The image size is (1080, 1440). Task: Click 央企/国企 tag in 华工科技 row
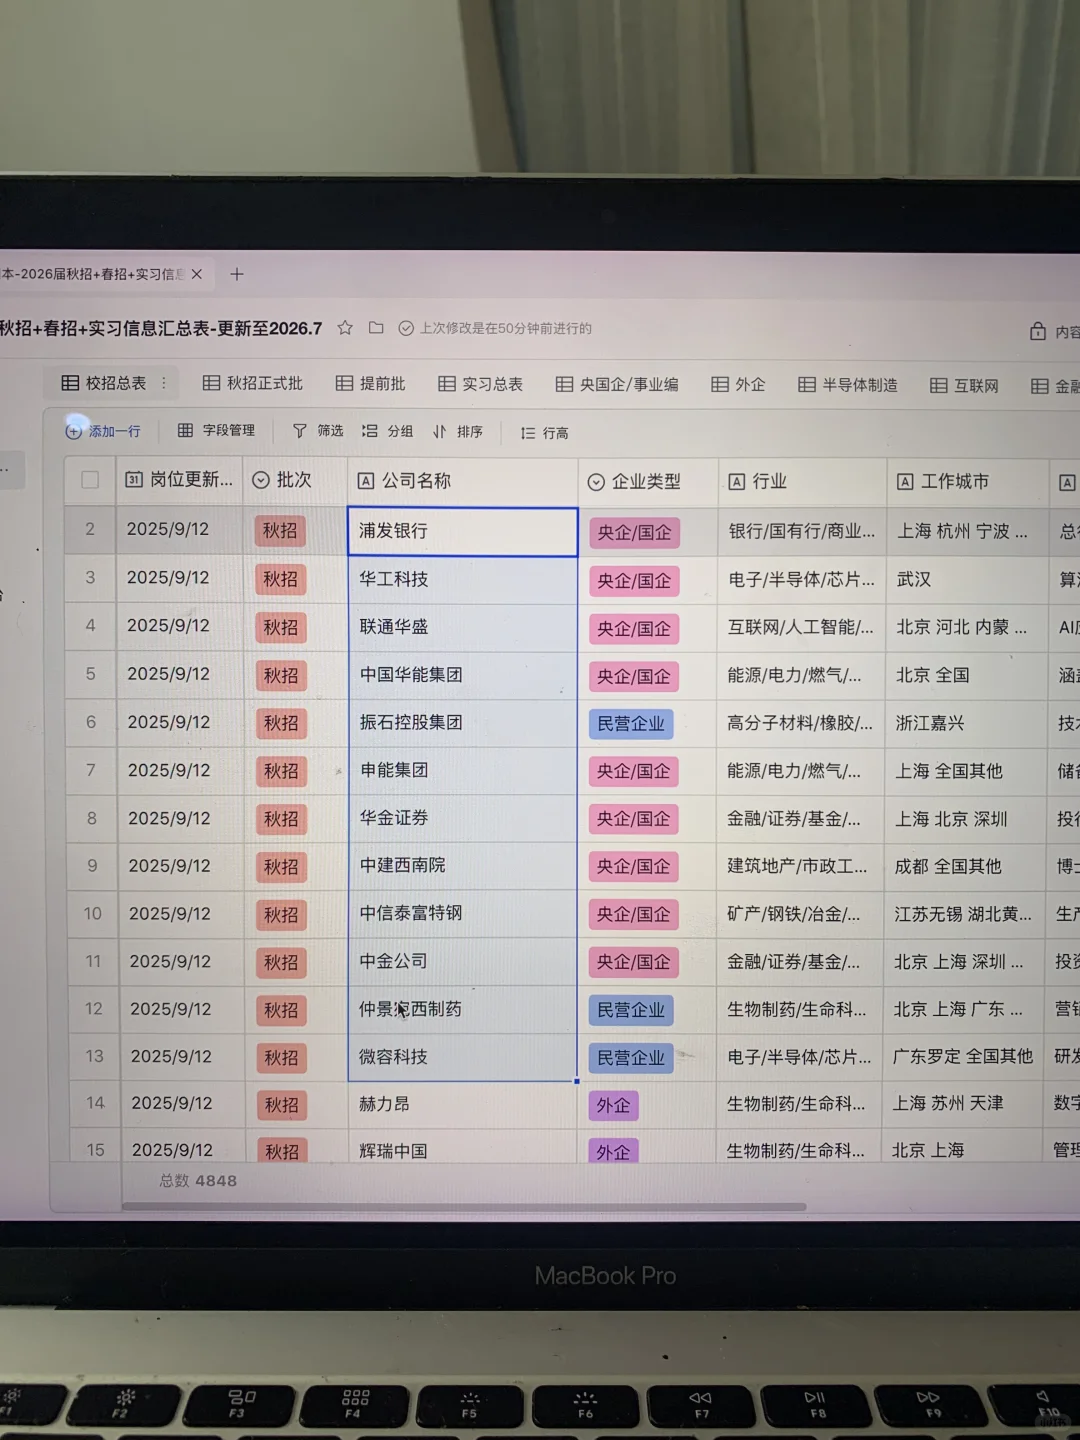click(x=634, y=581)
